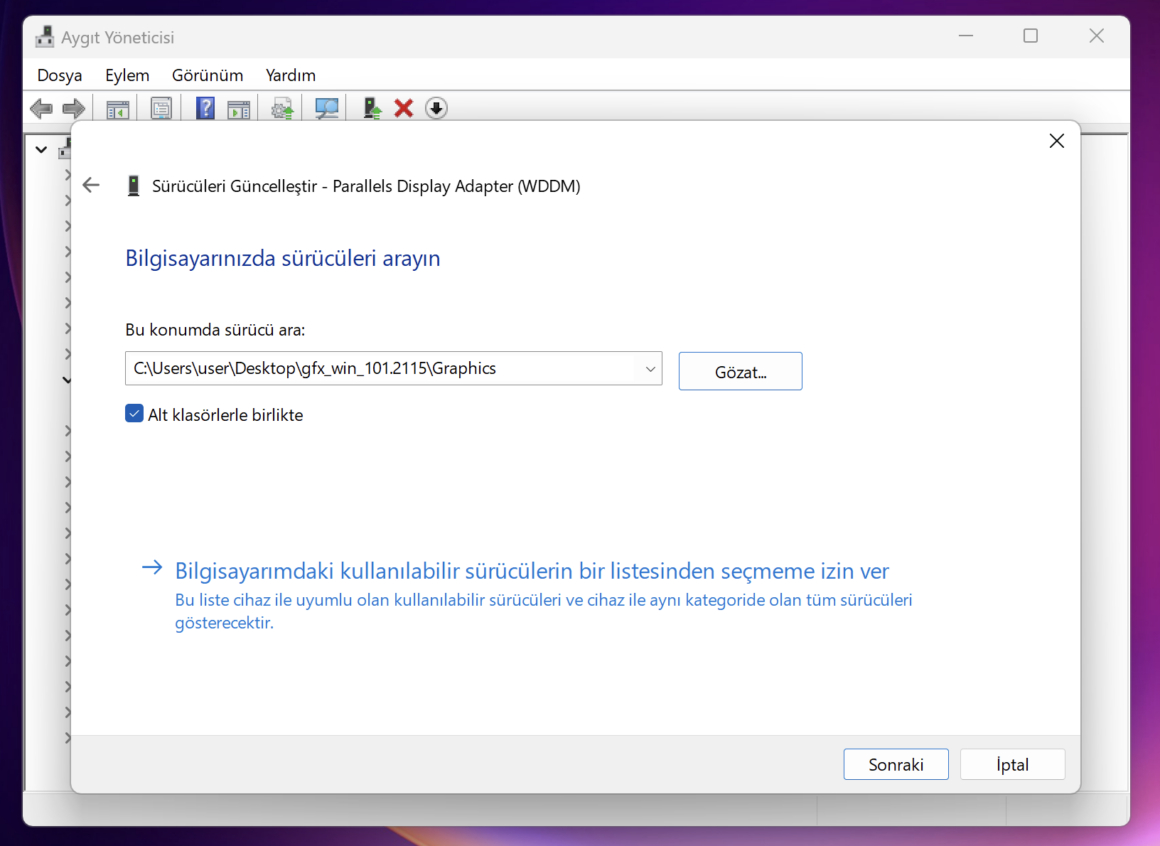Click the Add driver green-arrow icon
This screenshot has height=846, width=1160.
[372, 108]
